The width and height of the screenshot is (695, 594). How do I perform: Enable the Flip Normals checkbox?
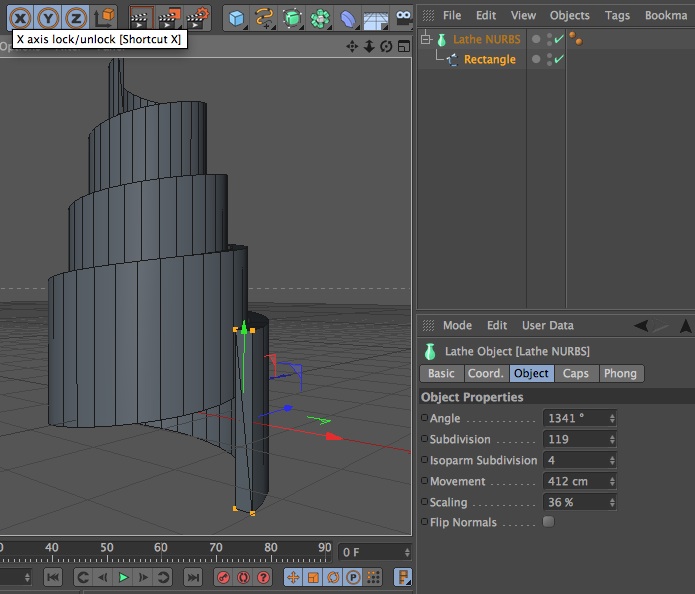point(549,522)
